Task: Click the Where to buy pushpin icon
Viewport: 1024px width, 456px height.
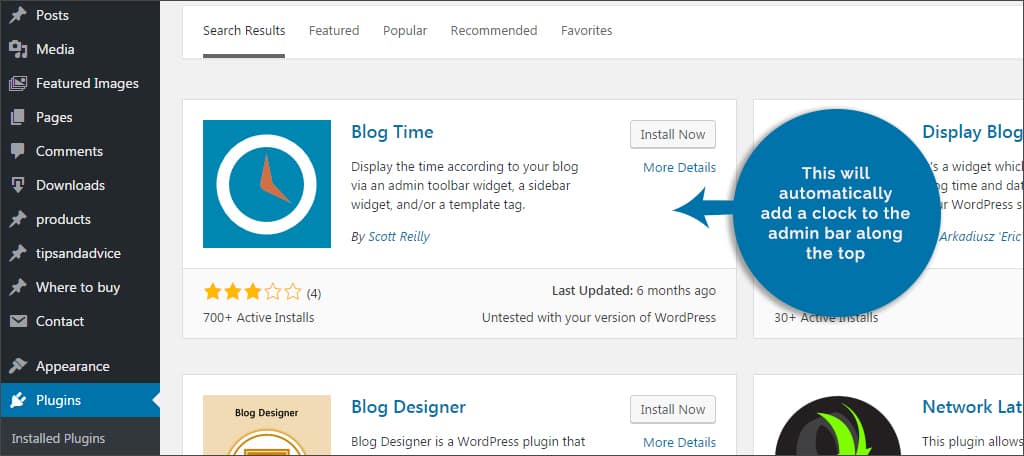Action: point(18,287)
